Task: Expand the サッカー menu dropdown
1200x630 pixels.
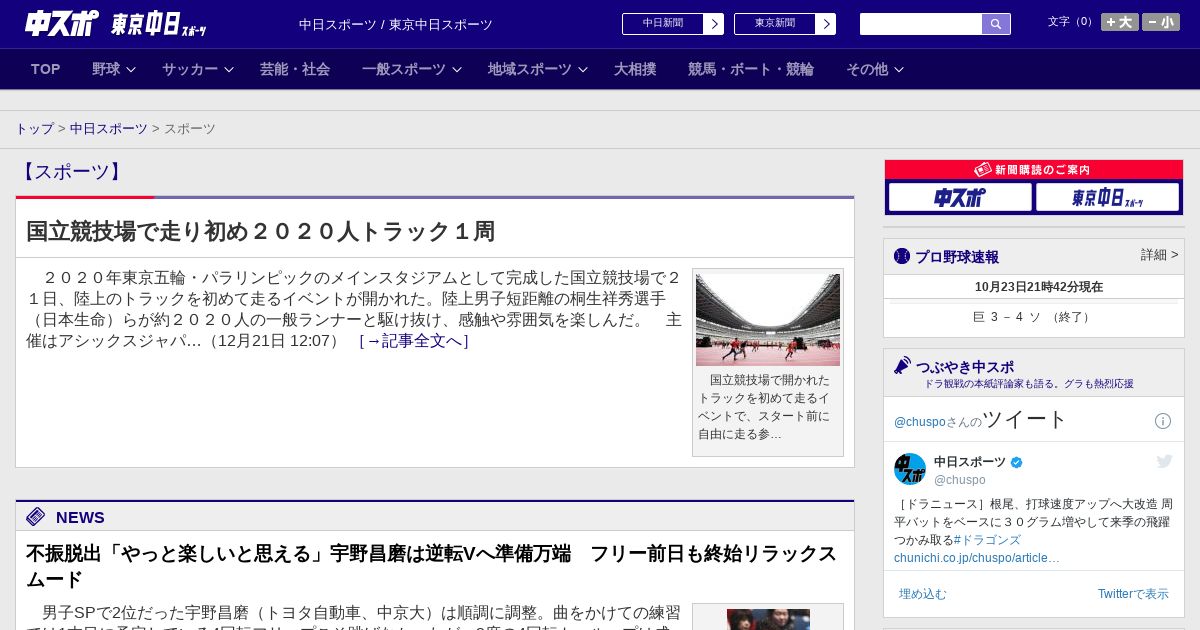Action: pyautogui.click(x=198, y=69)
